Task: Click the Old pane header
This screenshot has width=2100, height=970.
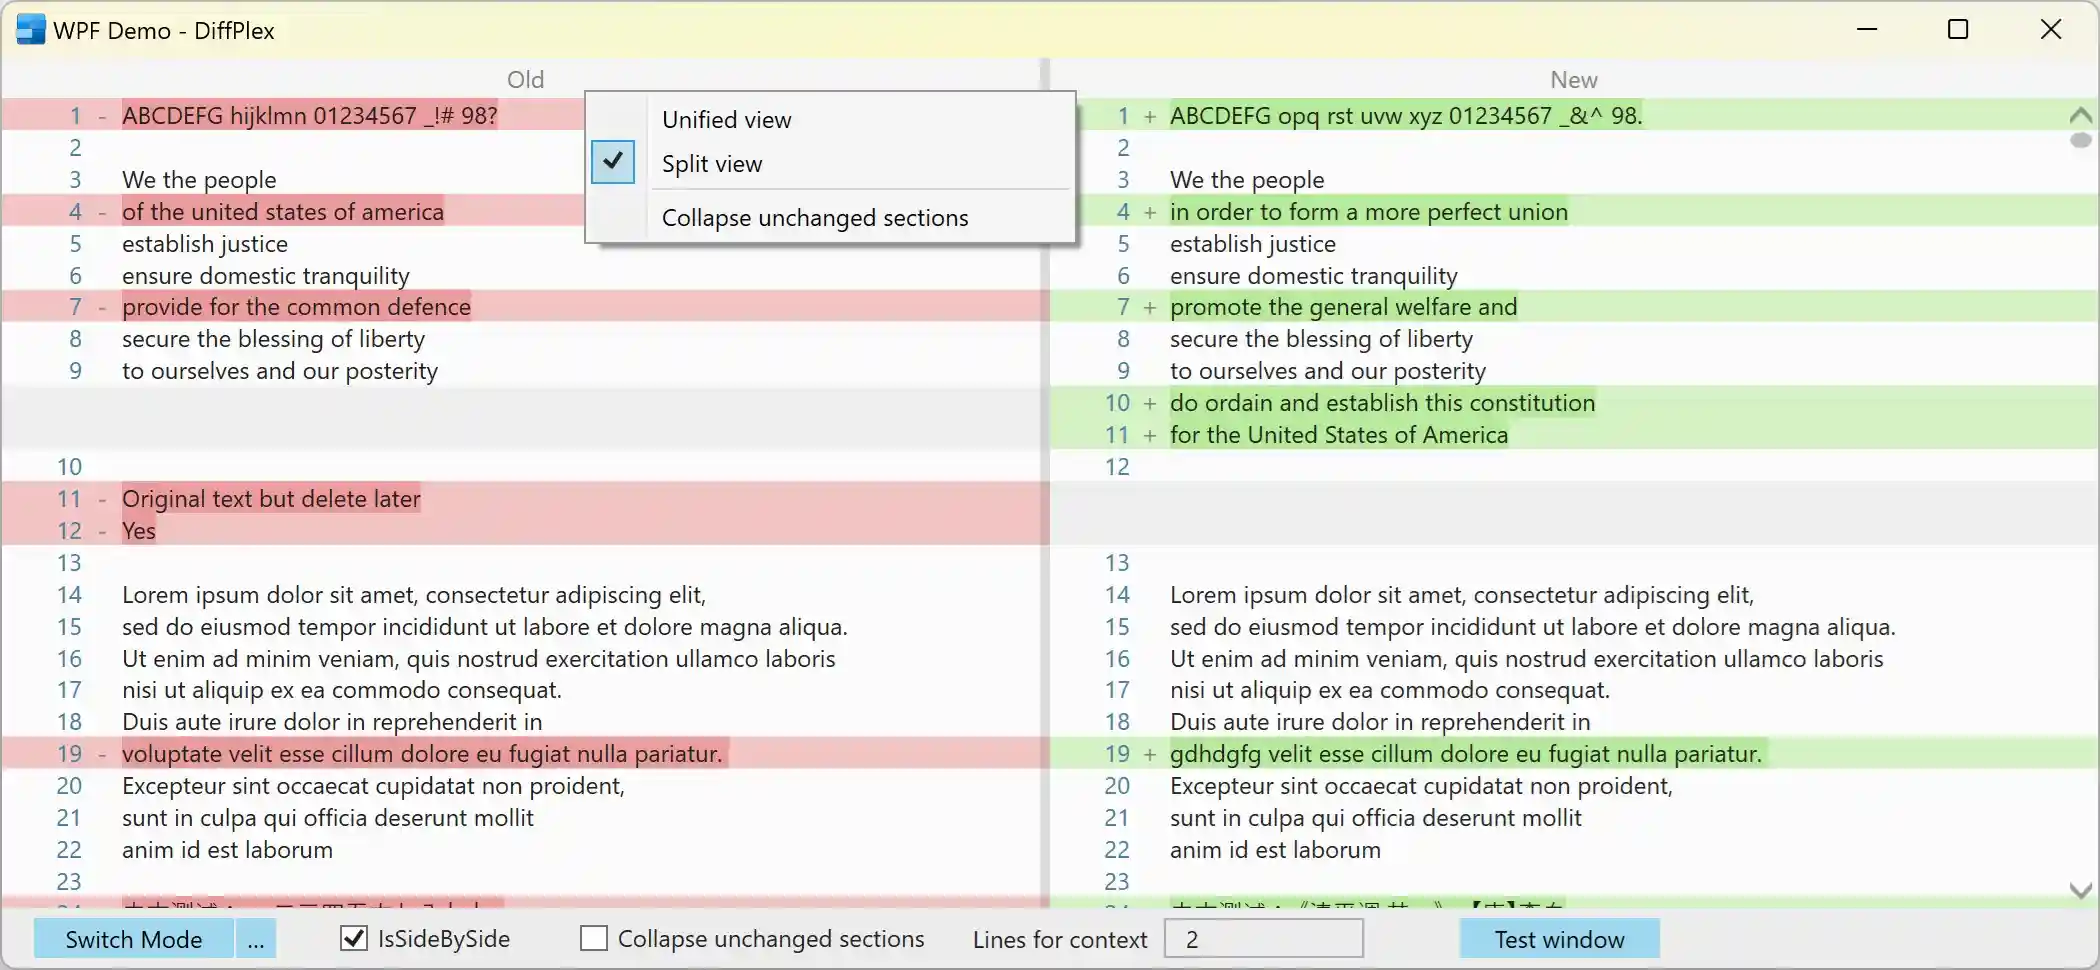Action: pyautogui.click(x=525, y=80)
